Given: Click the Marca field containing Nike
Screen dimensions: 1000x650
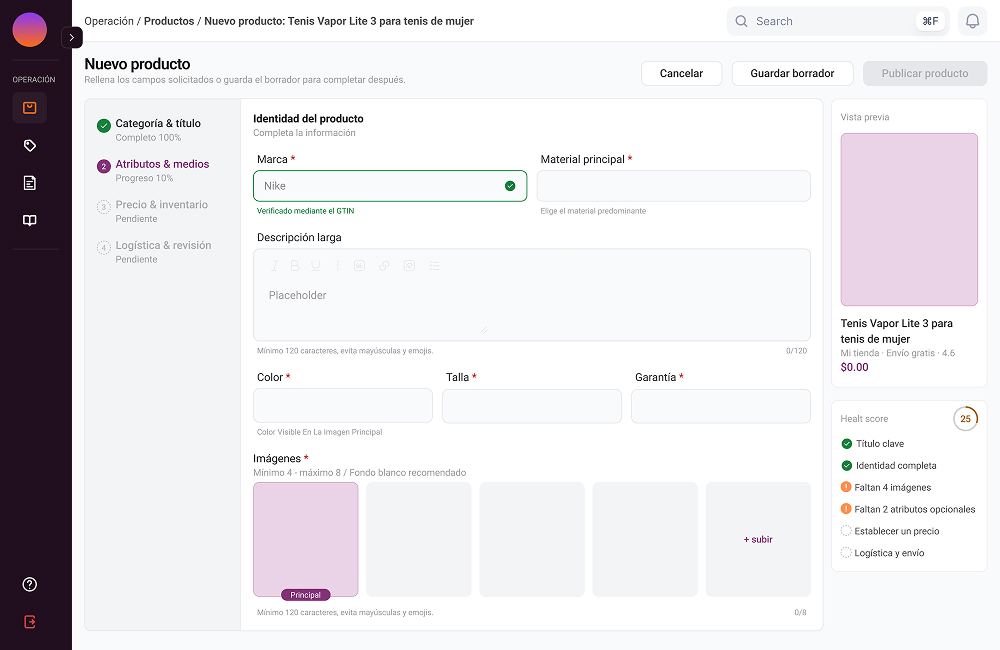Looking at the screenshot, I should 390,186.
